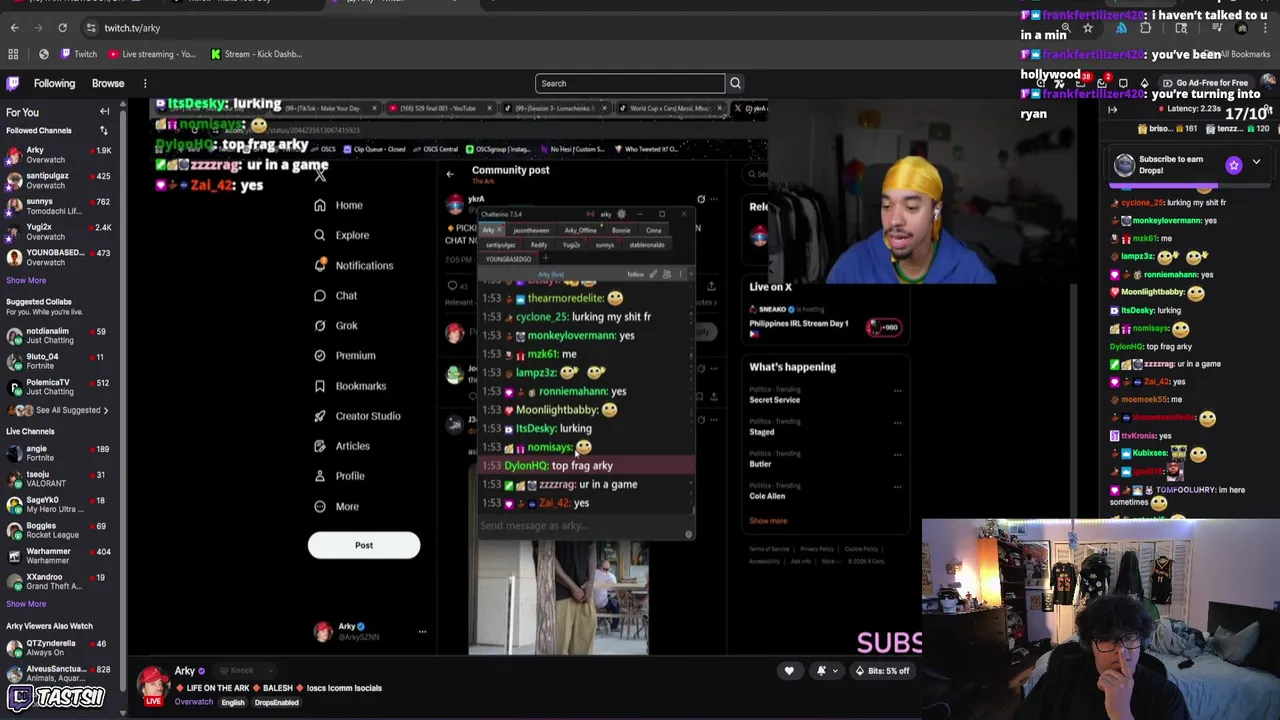Open the Overwatch category link

[193, 702]
